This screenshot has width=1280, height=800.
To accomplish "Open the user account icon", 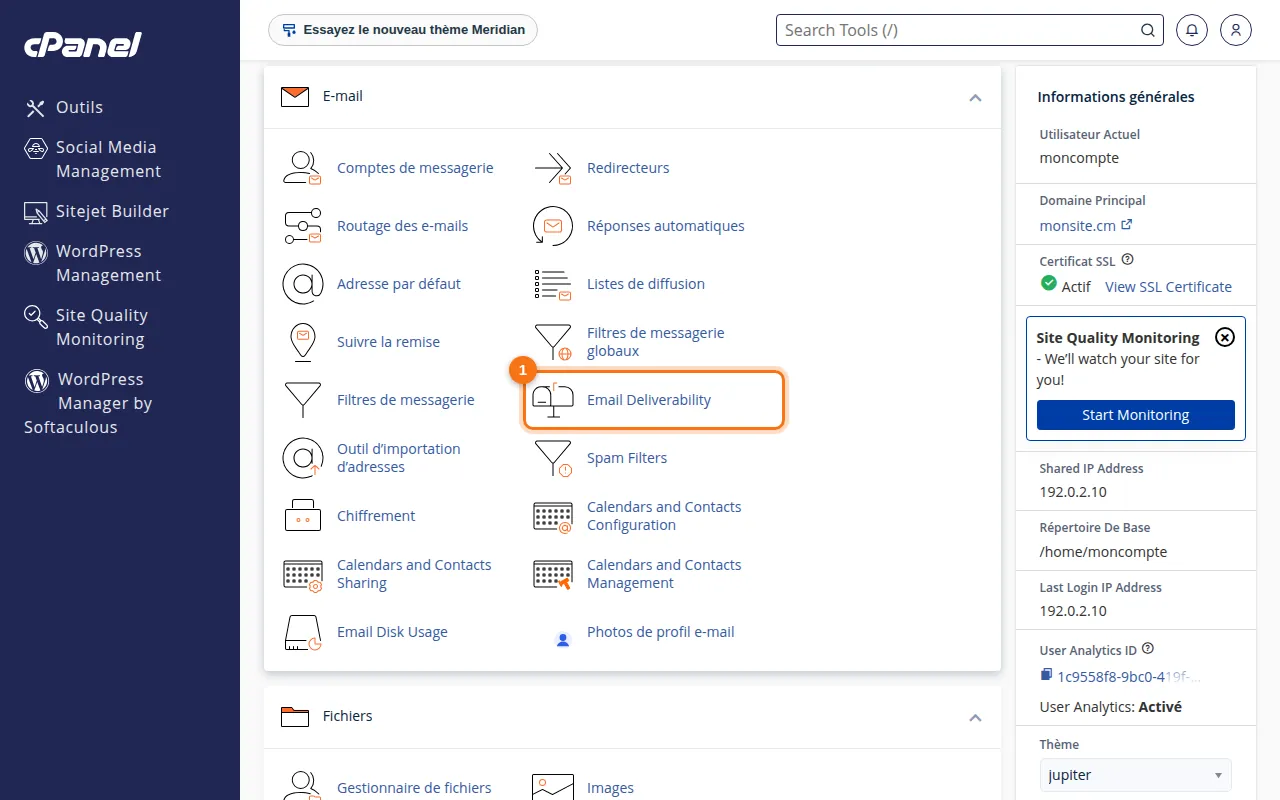I will click(x=1236, y=30).
